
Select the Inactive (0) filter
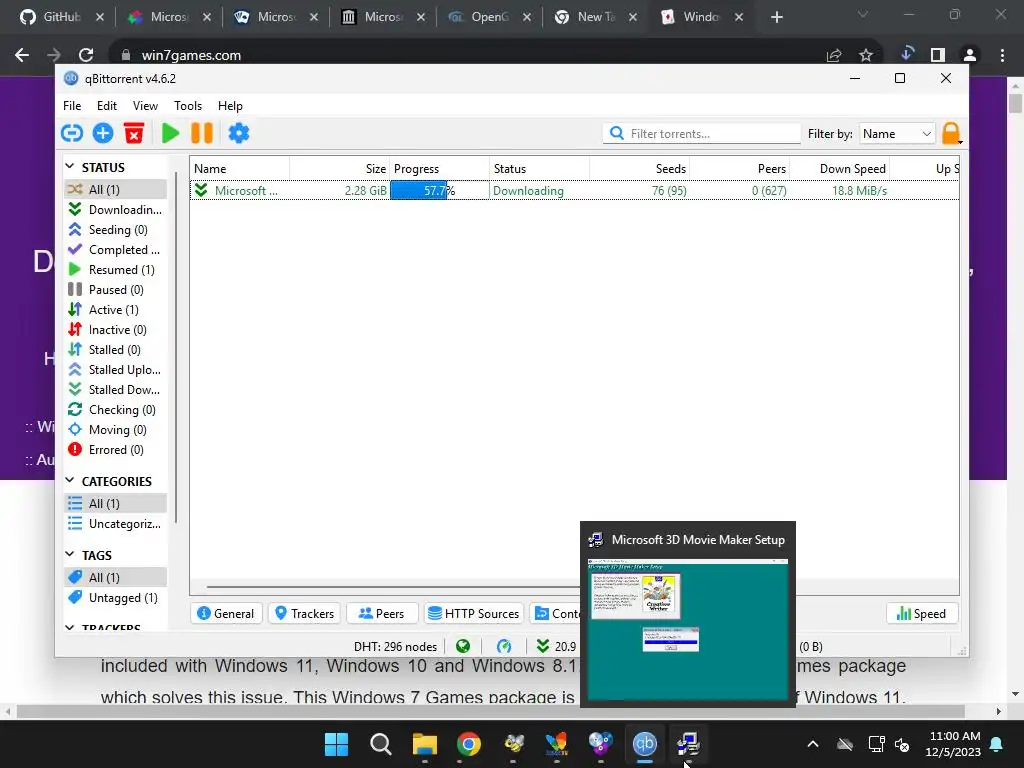click(x=116, y=330)
